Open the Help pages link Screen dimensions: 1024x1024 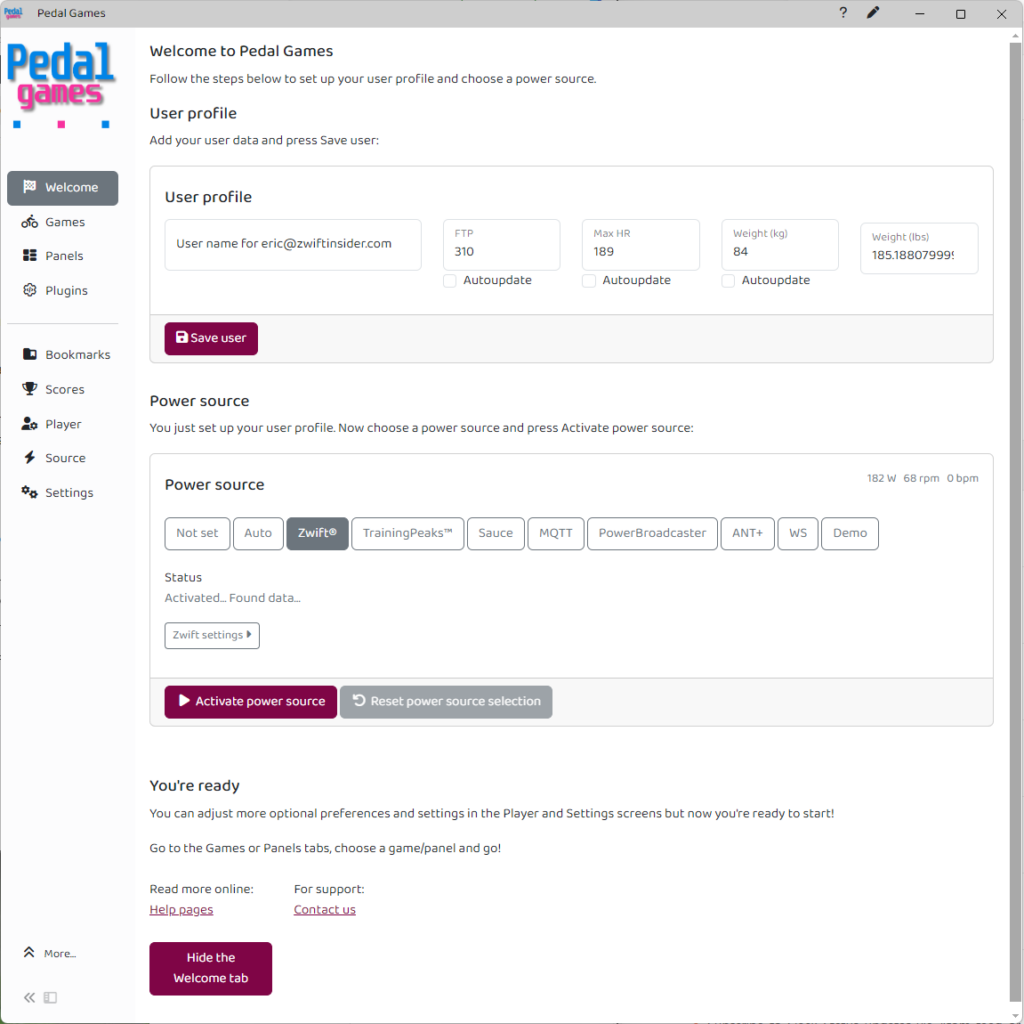tap(181, 910)
